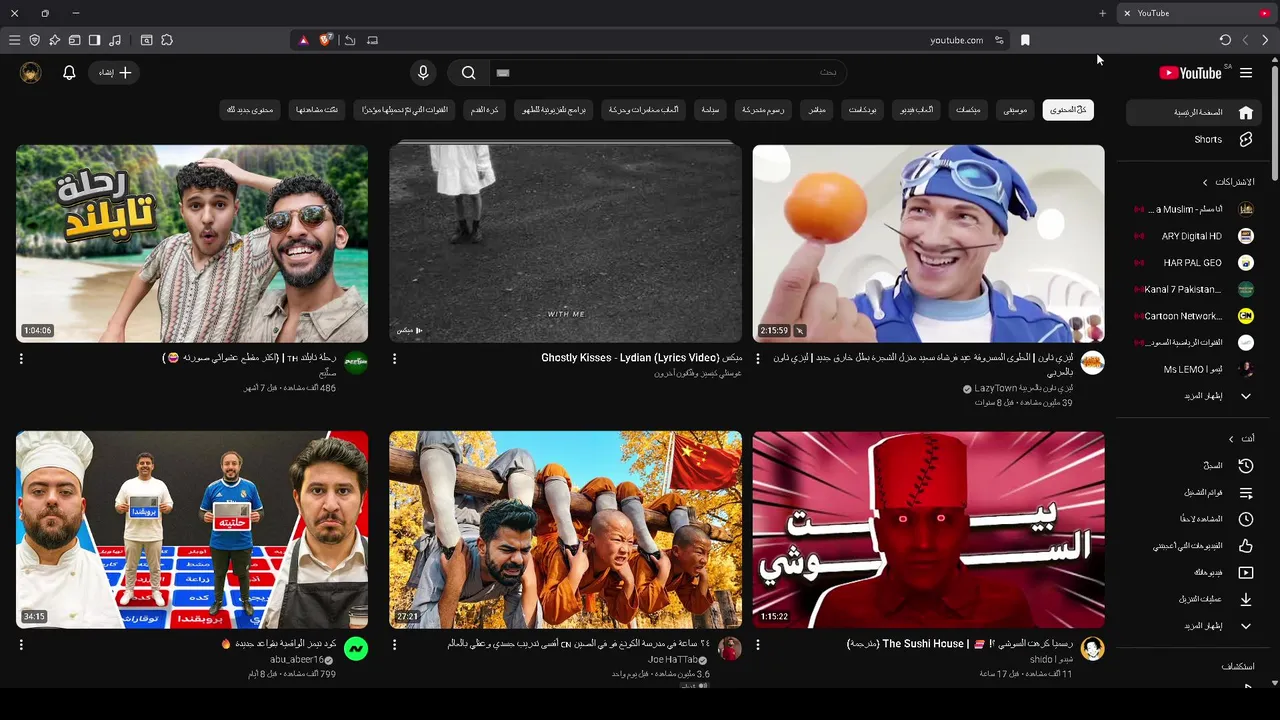Open options for Thailand trip video

click(x=21, y=358)
